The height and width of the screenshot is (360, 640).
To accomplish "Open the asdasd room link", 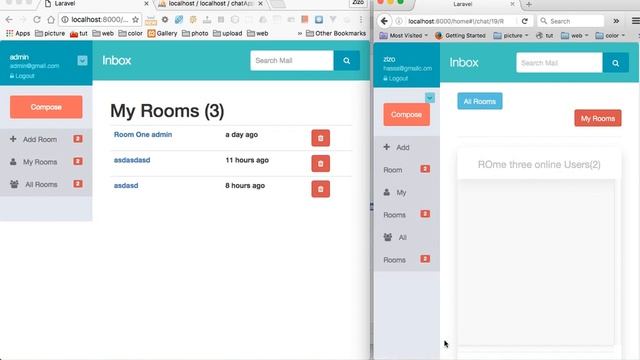I will click(126, 185).
